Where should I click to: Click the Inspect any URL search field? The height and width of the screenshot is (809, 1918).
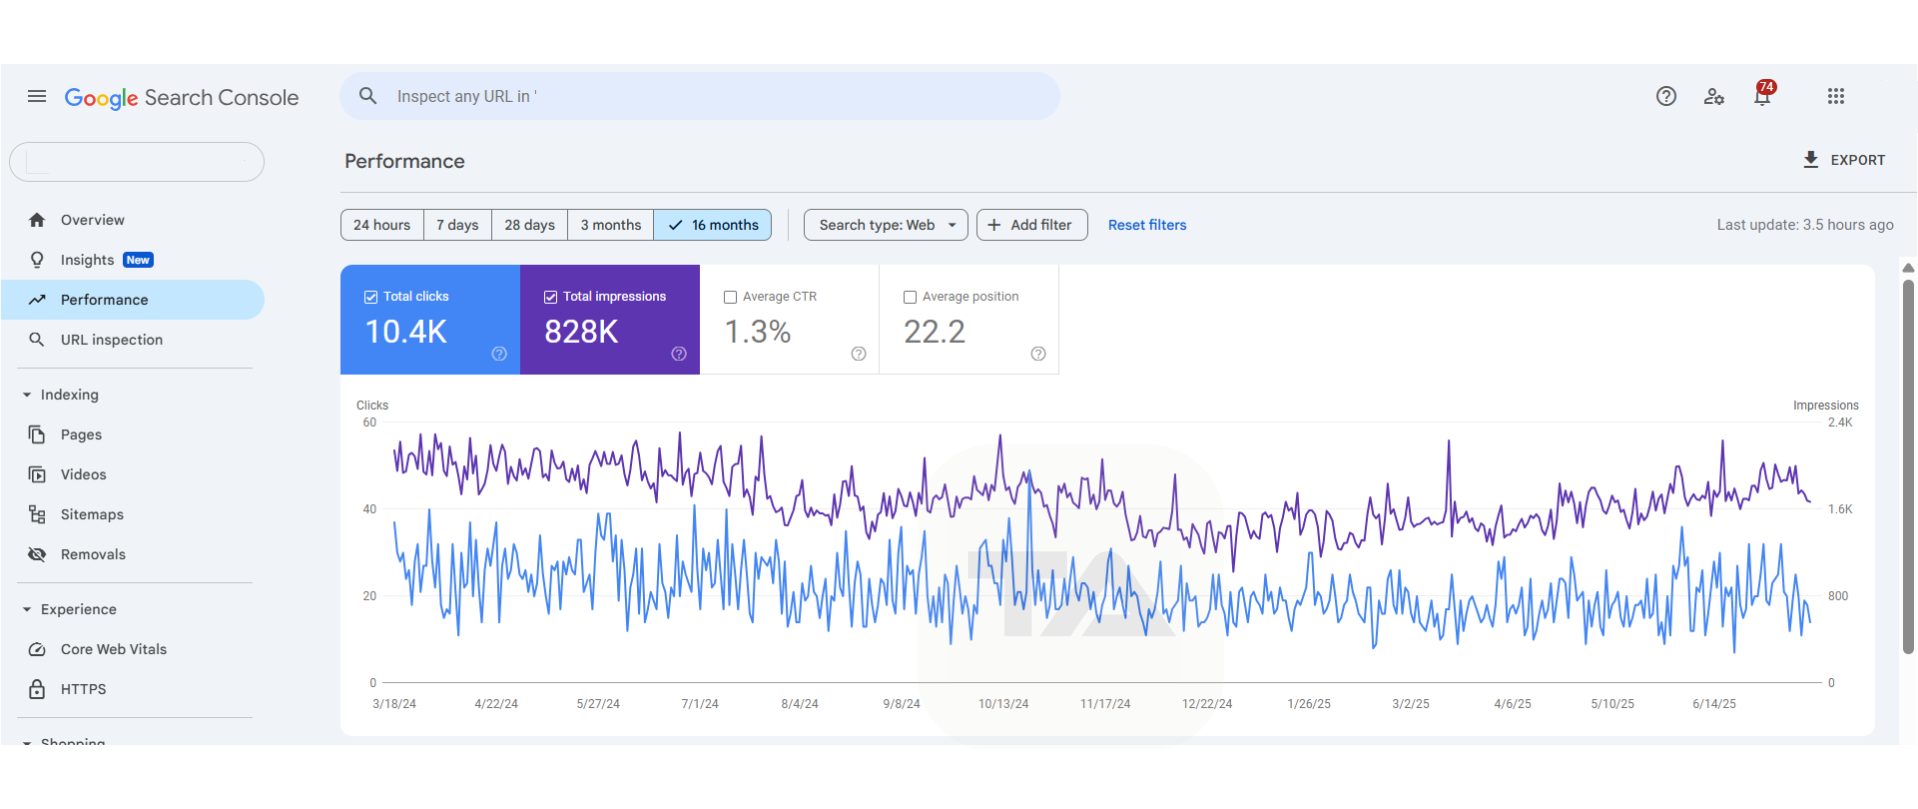[700, 97]
